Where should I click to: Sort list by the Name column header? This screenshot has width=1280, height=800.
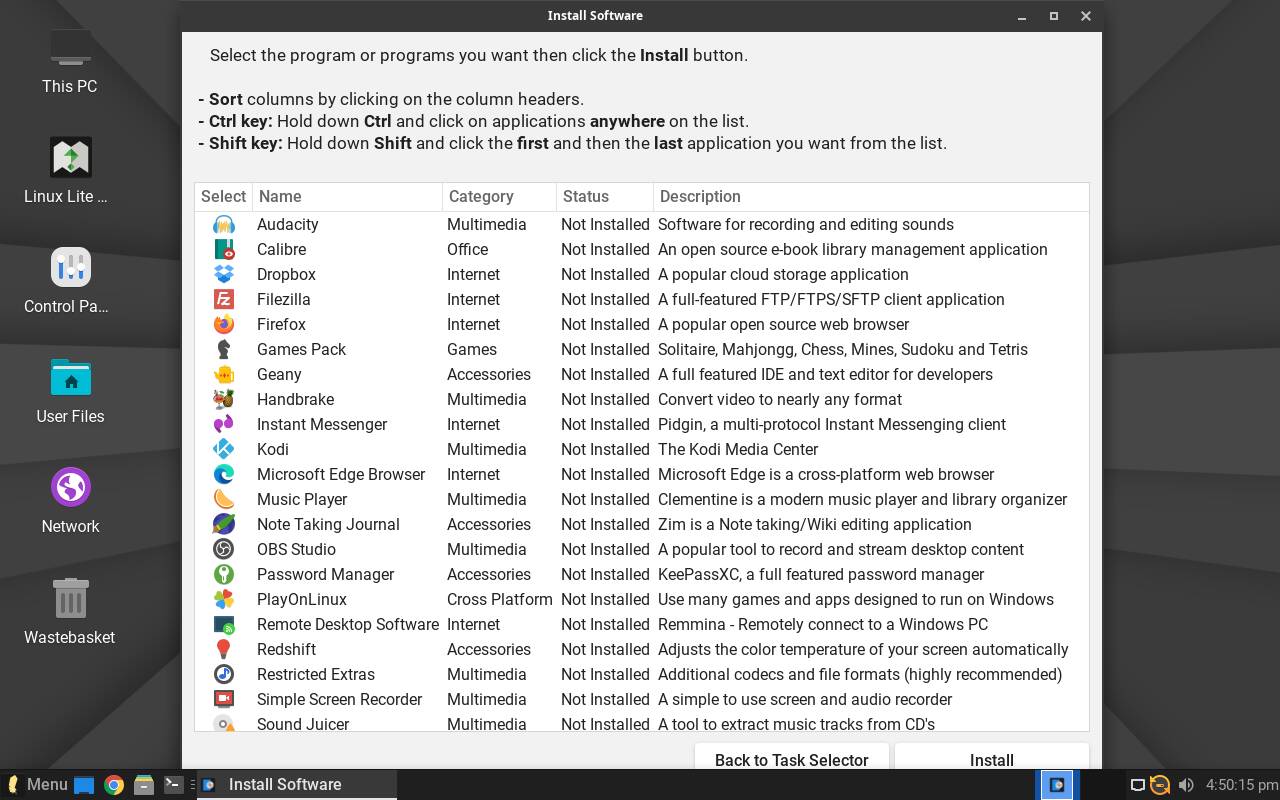coord(346,197)
